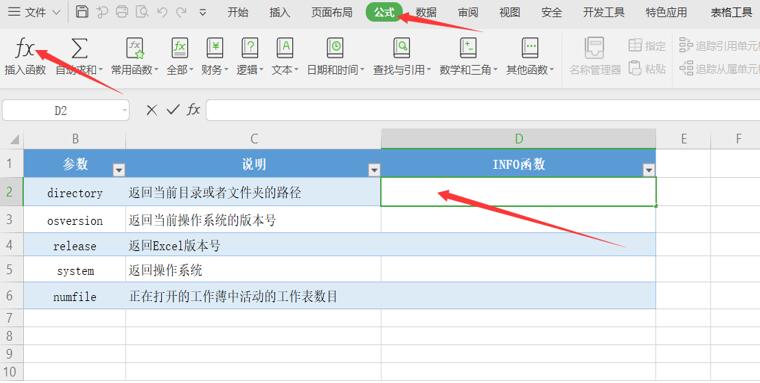Select column D header

[519, 139]
